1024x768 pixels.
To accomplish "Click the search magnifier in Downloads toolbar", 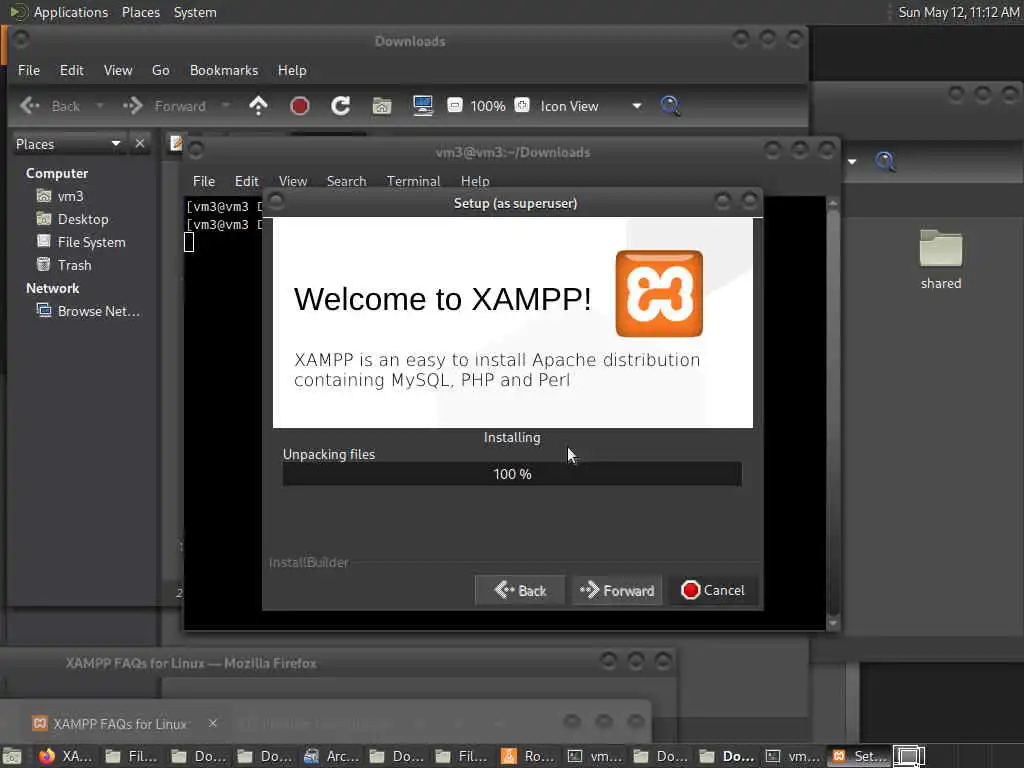I will click(x=670, y=106).
